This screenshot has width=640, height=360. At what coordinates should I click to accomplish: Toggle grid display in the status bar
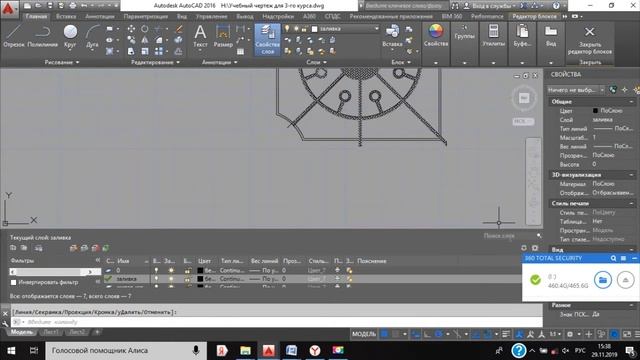(384, 334)
